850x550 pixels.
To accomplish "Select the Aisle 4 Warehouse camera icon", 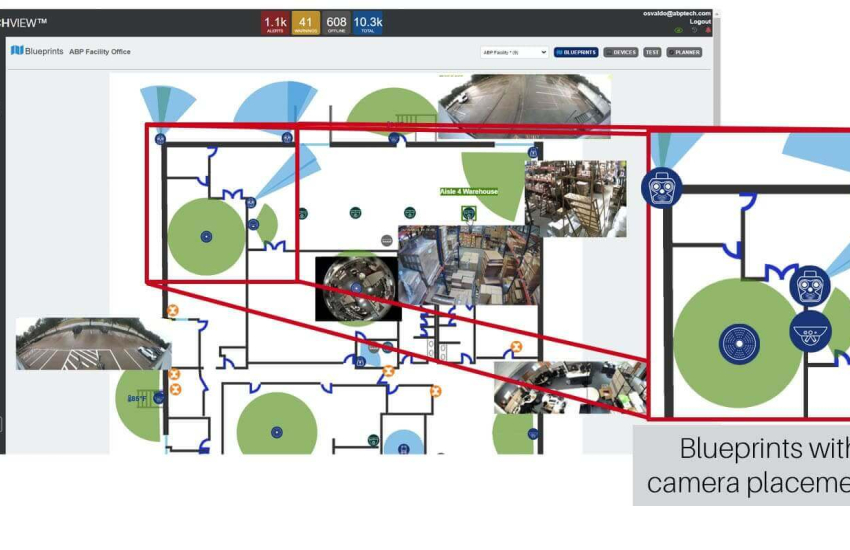I will pos(468,212).
